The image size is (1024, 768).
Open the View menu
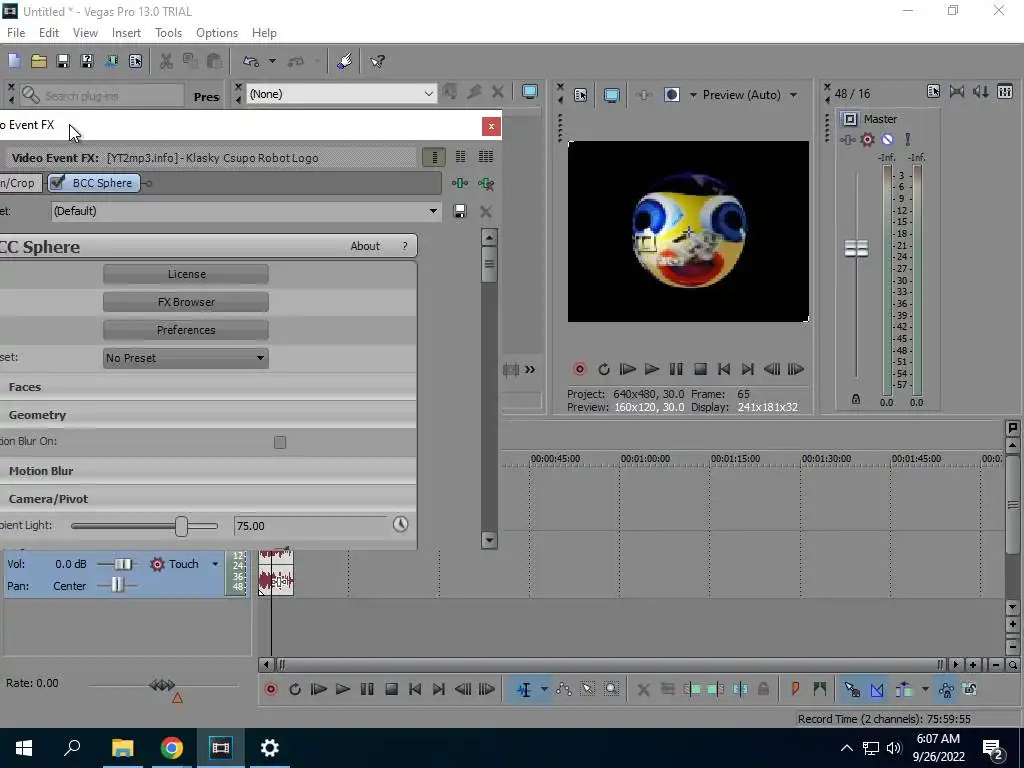tap(85, 33)
